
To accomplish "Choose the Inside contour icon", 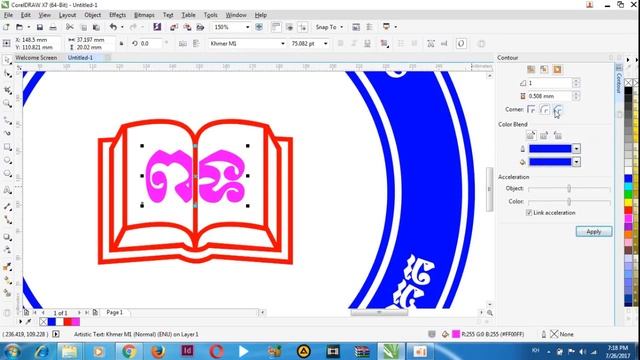I will pyautogui.click(x=544, y=69).
